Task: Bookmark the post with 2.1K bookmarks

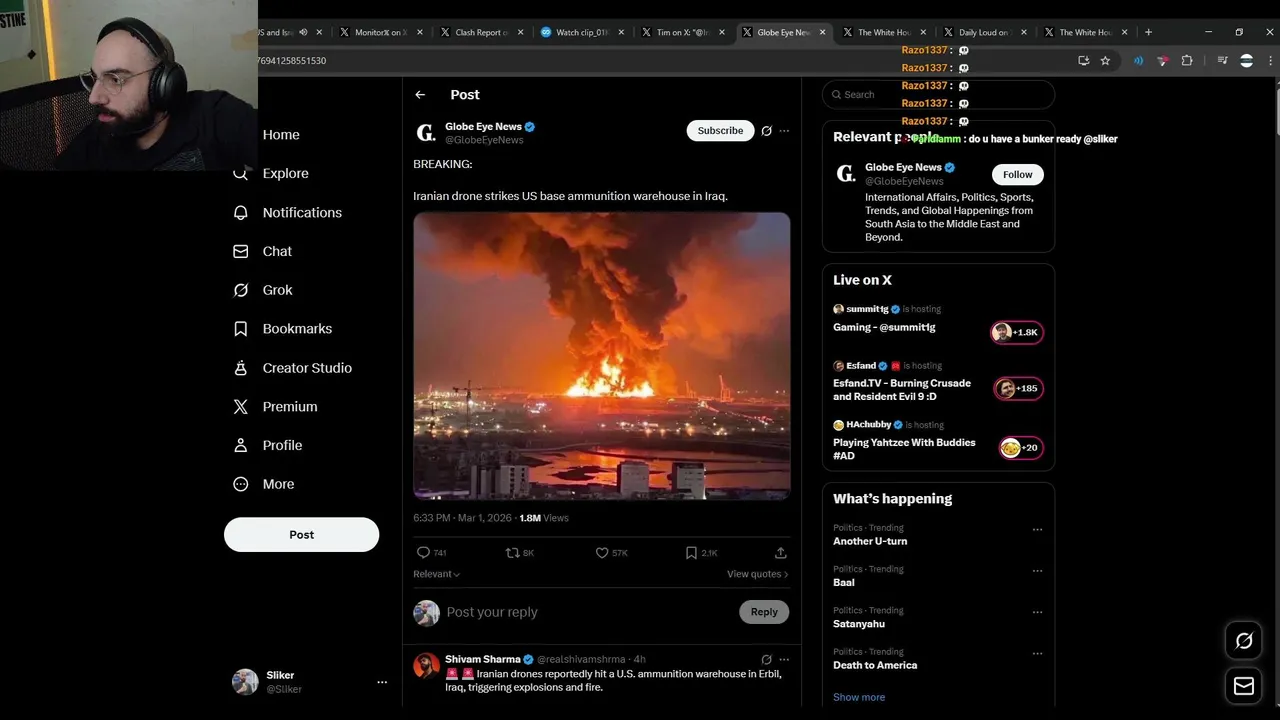Action: 691,552
